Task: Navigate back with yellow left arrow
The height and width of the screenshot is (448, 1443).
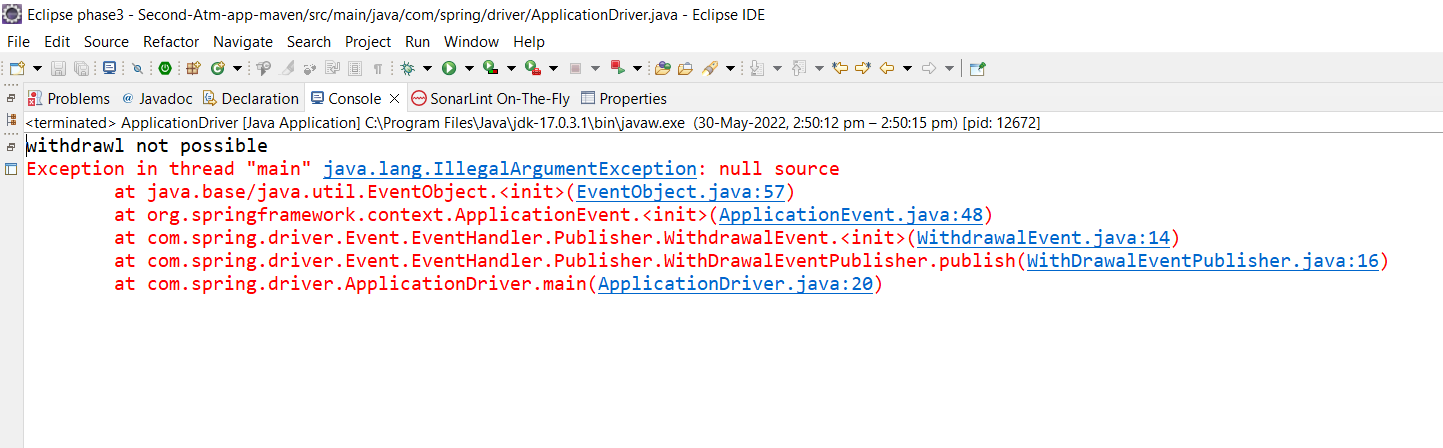Action: tap(887, 68)
